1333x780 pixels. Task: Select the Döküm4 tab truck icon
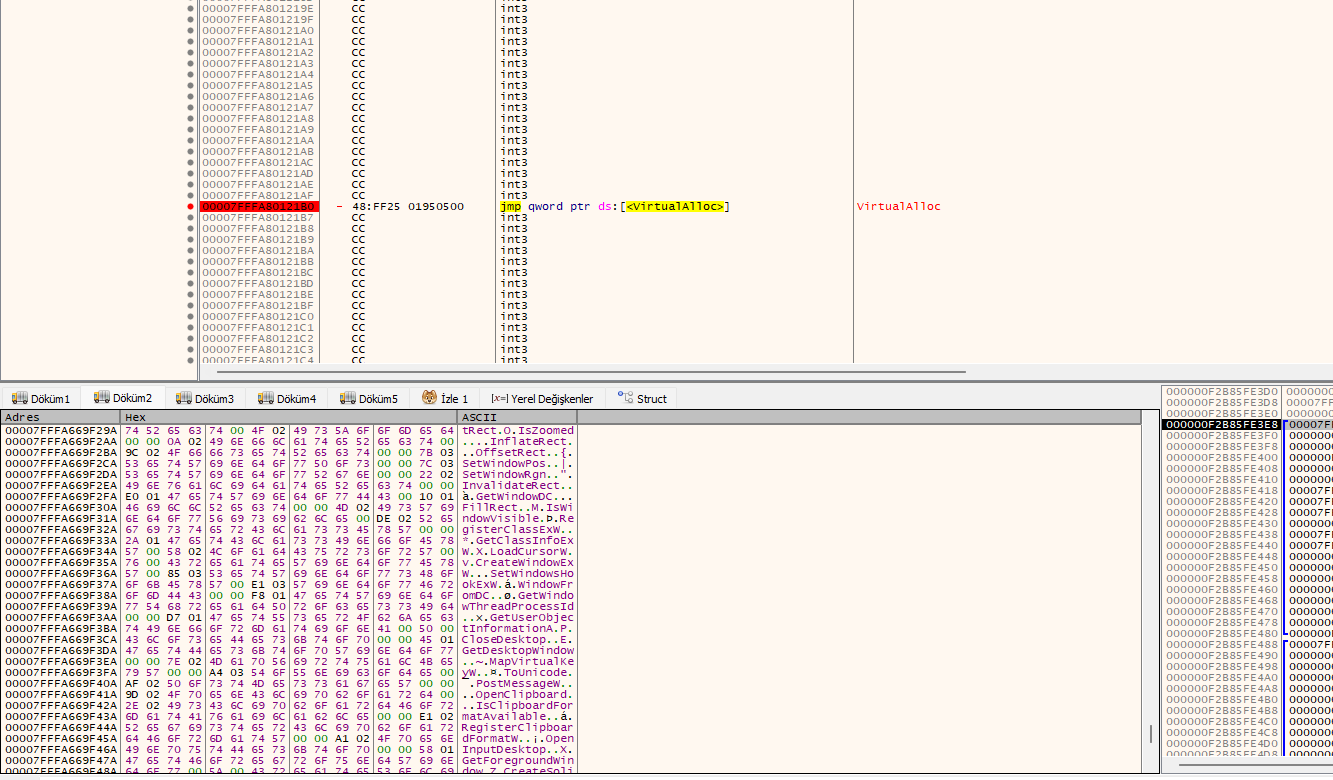coord(265,398)
